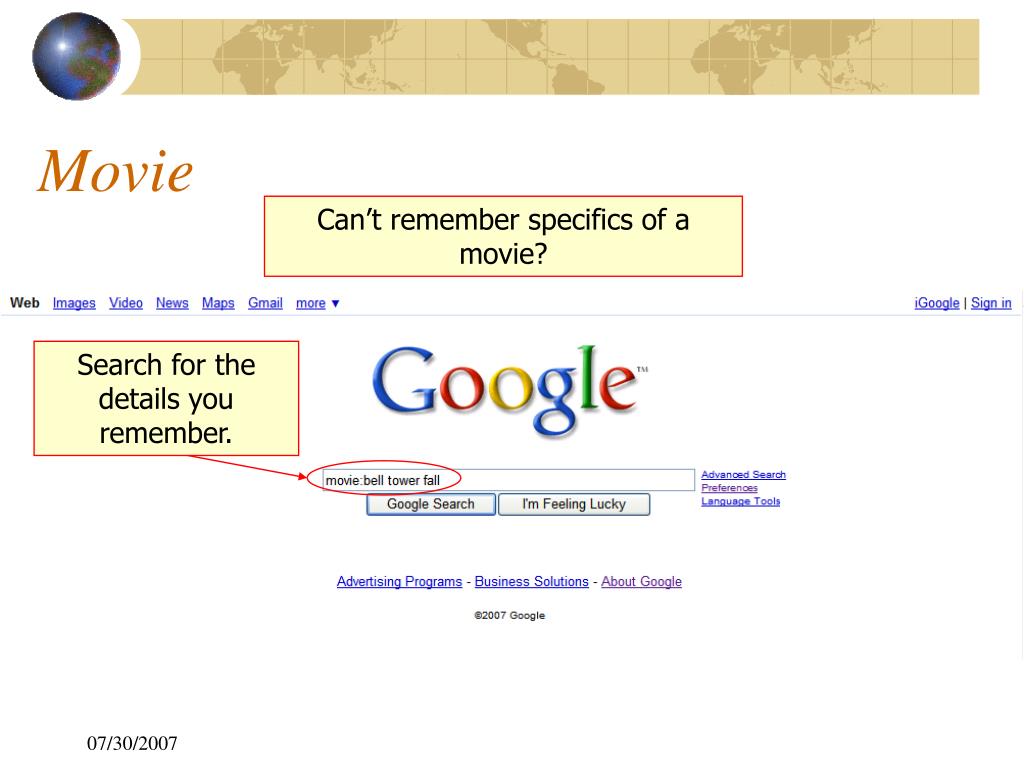This screenshot has height=768, width=1024.
Task: Open the Maps link
Action: tap(218, 303)
